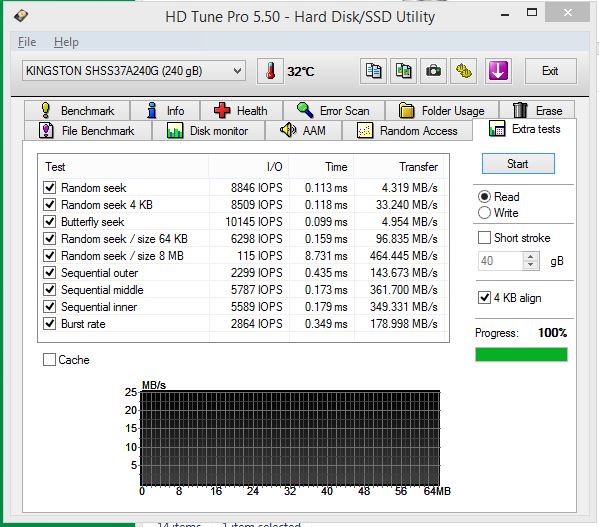
Task: Select Disk monitor tab
Action: pyautogui.click(x=208, y=131)
